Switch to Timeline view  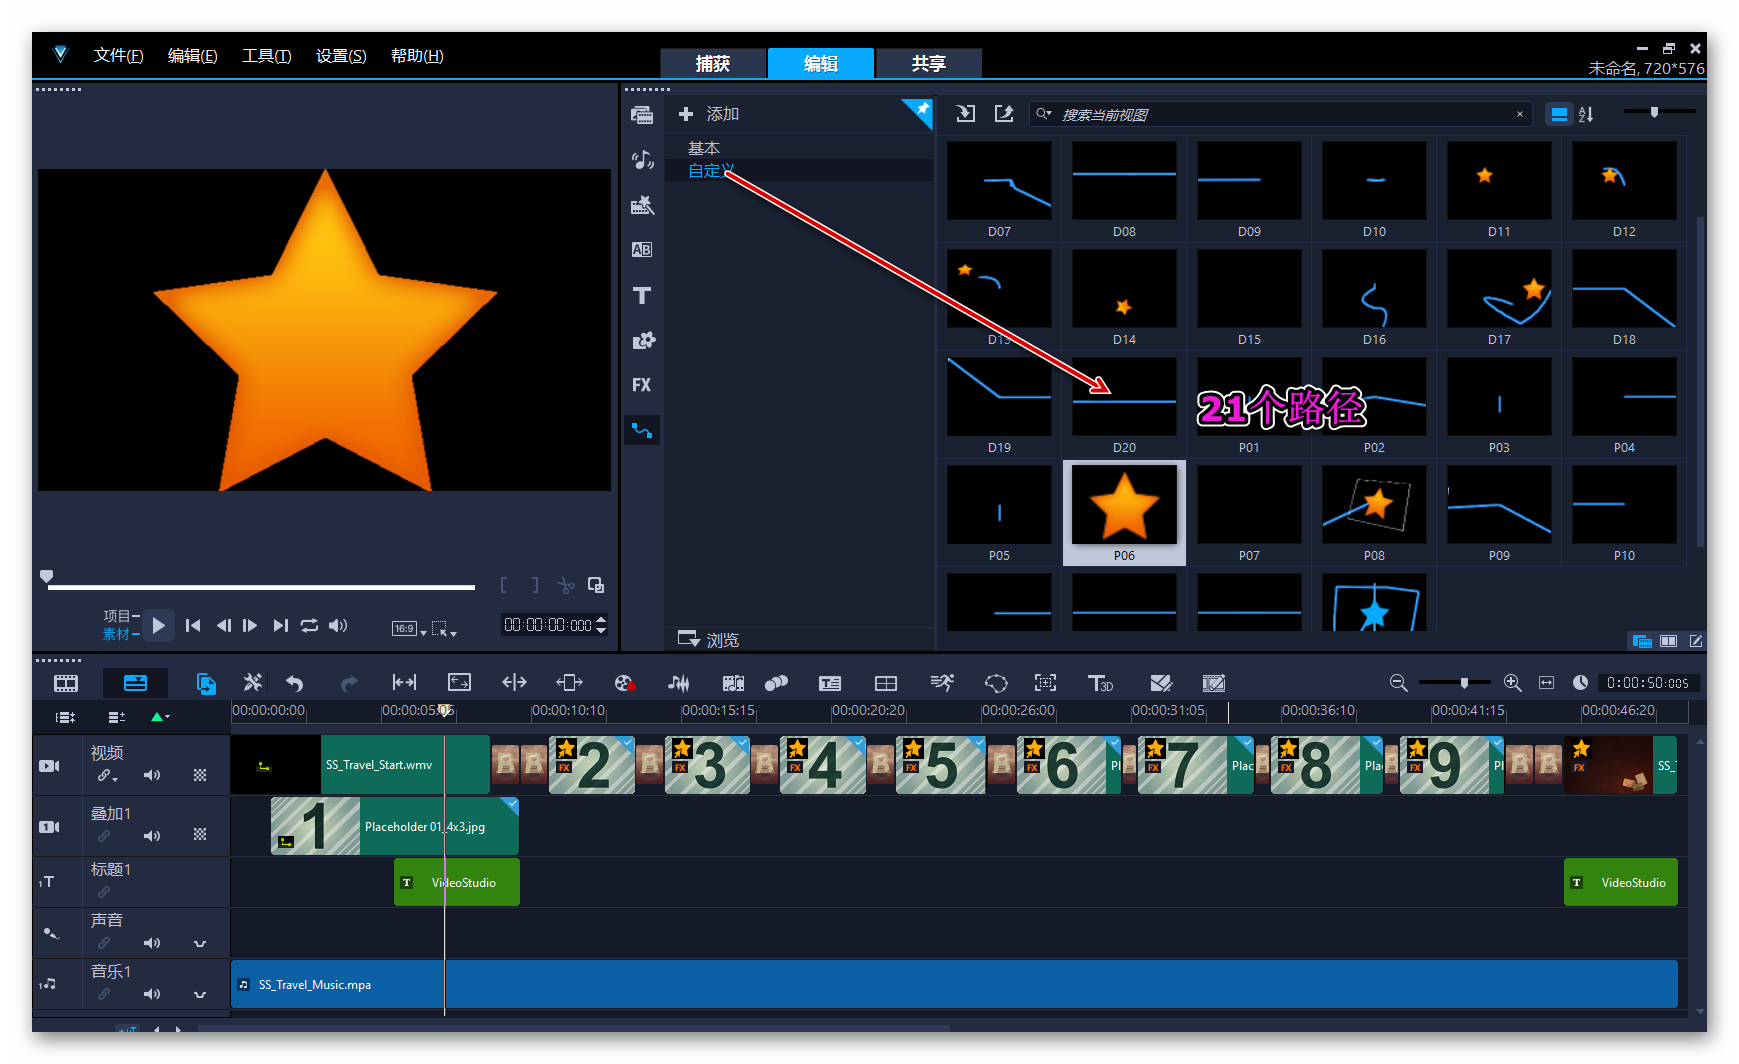pos(135,683)
